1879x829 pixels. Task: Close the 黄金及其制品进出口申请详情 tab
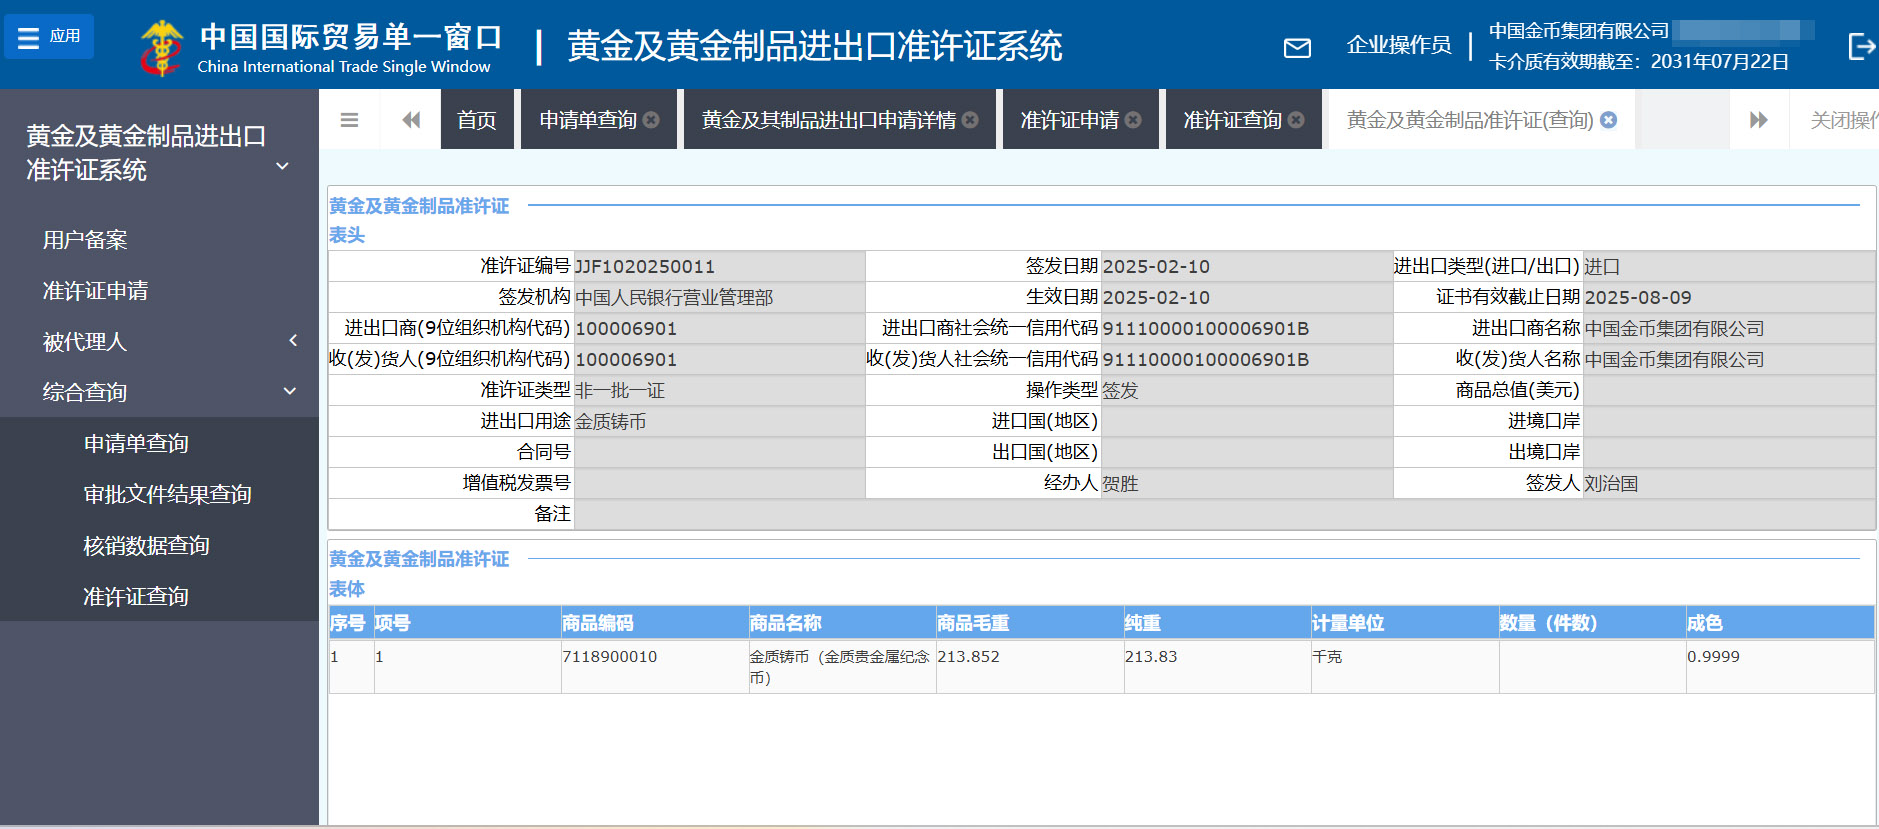click(970, 120)
